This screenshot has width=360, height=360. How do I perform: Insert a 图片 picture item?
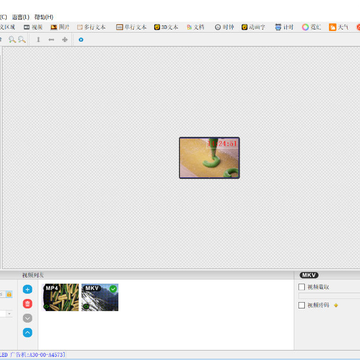60,27
